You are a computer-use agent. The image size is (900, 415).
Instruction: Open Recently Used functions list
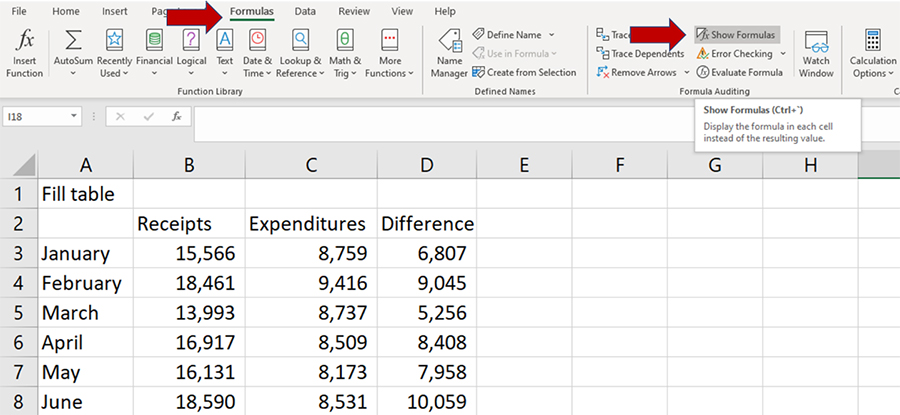pyautogui.click(x=114, y=53)
